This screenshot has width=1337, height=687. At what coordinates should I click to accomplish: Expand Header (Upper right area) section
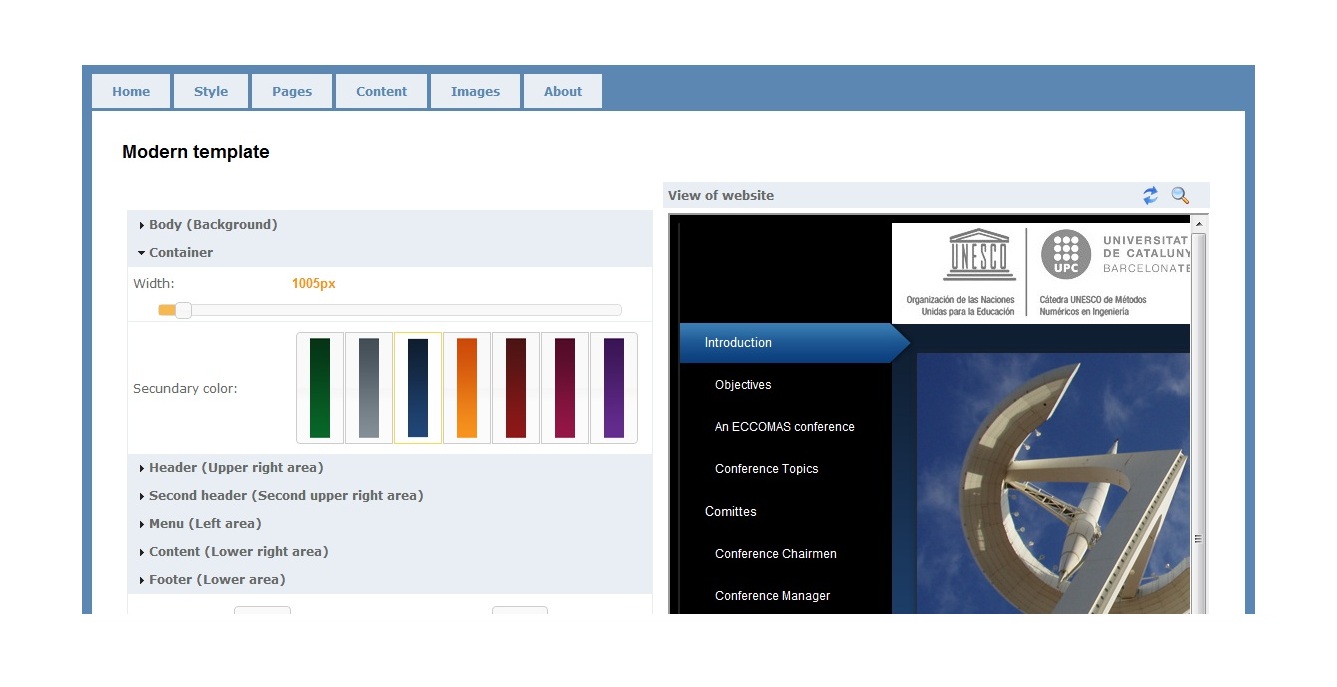point(236,468)
